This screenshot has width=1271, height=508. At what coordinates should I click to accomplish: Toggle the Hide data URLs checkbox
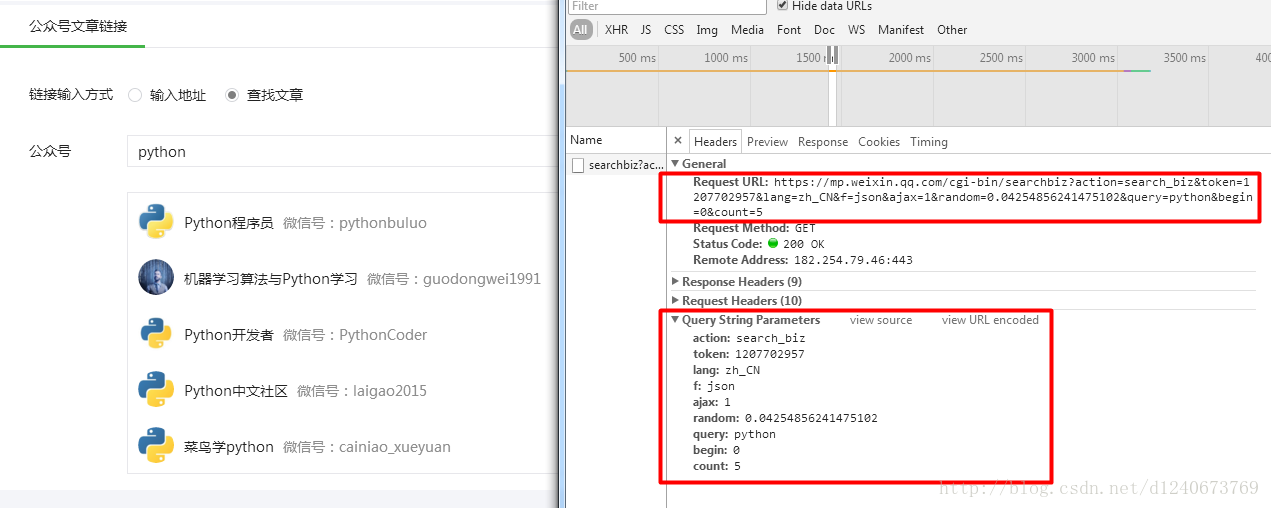tap(782, 6)
